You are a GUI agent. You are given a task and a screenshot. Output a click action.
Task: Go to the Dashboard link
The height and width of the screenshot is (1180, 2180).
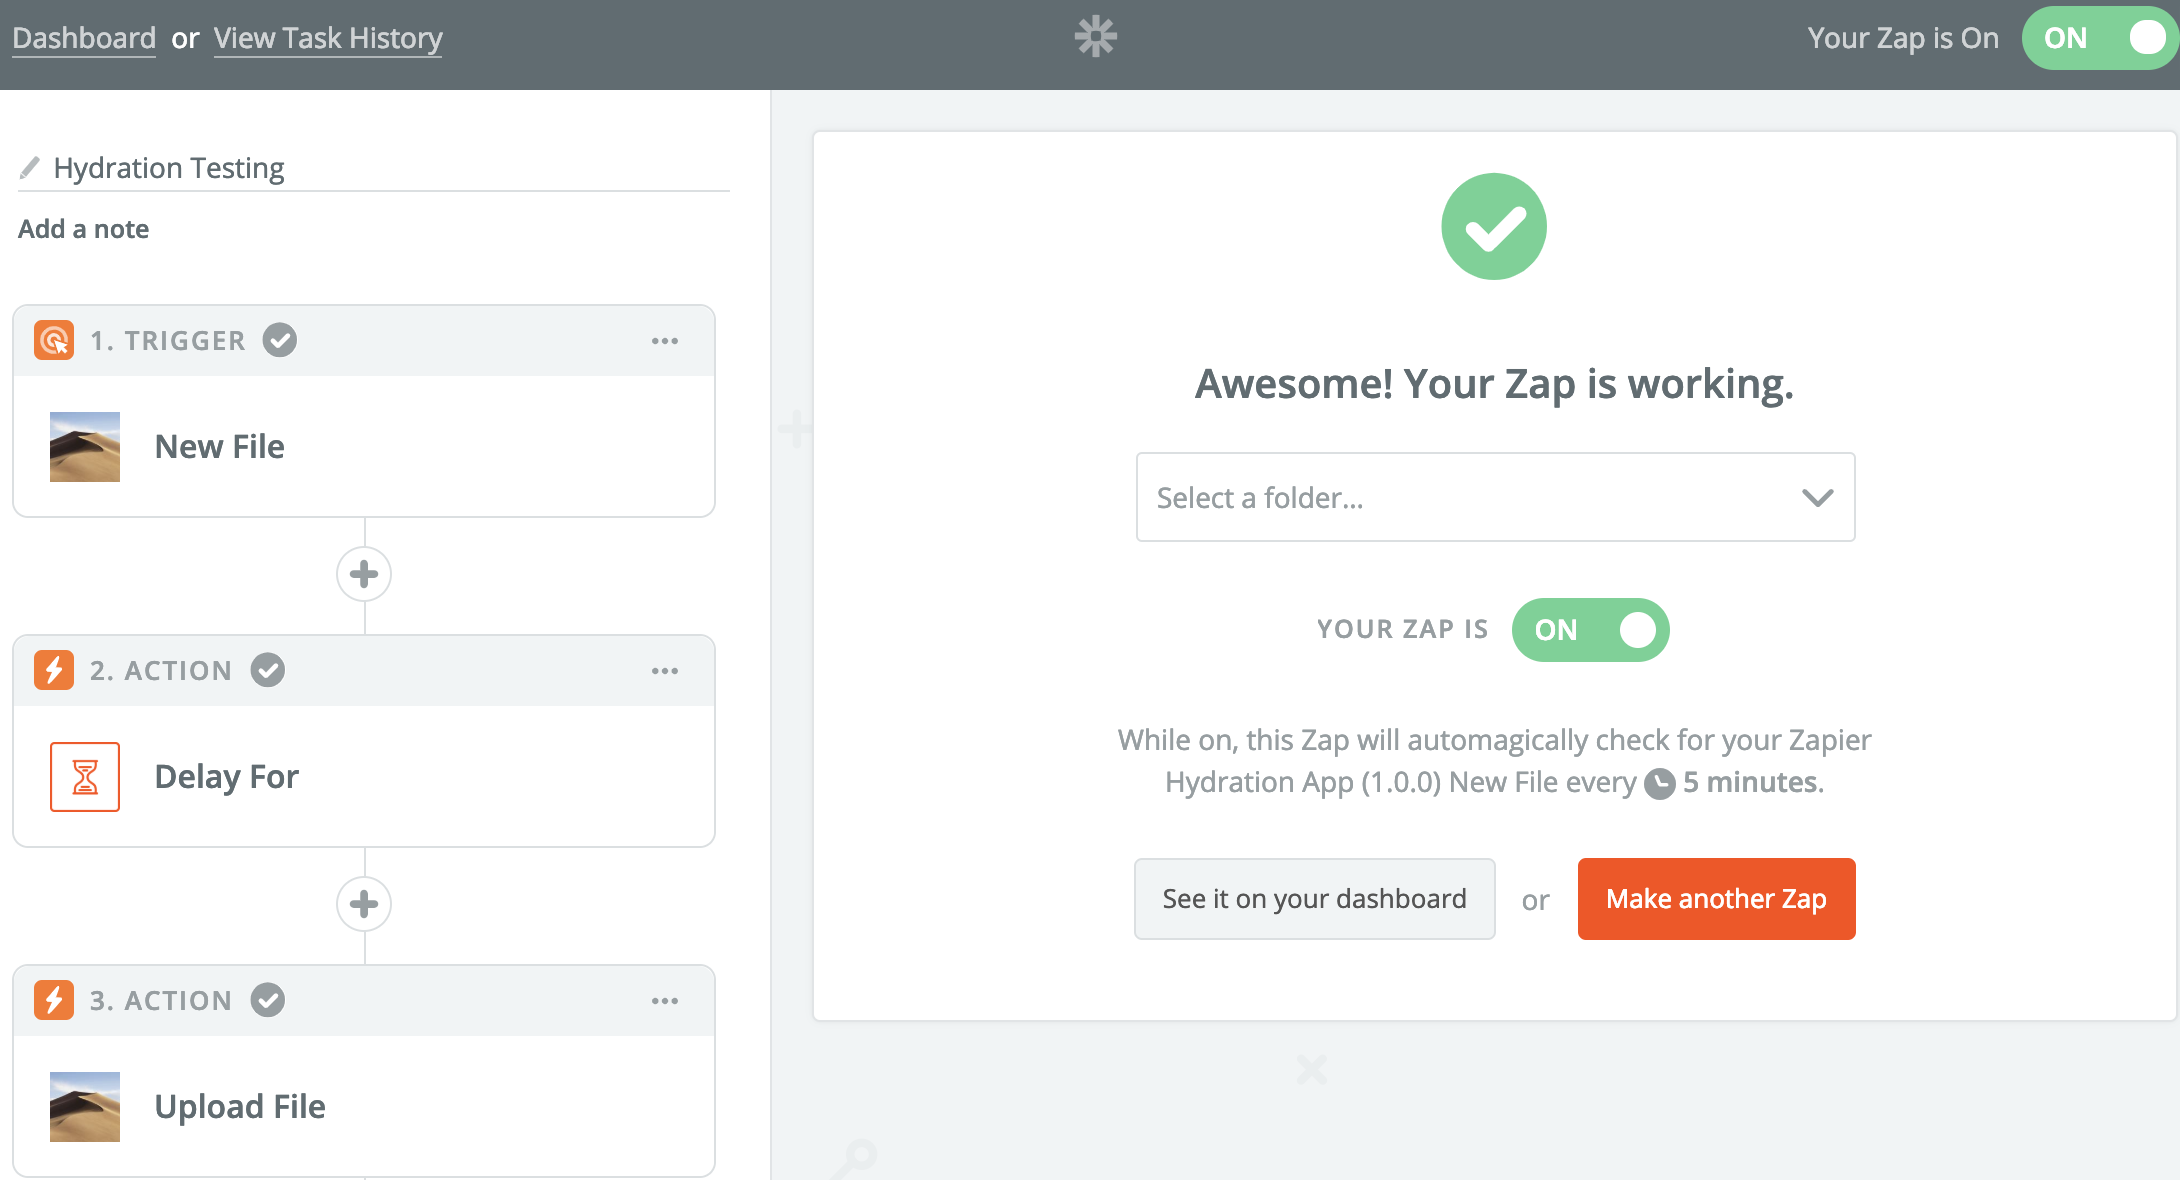tap(84, 38)
